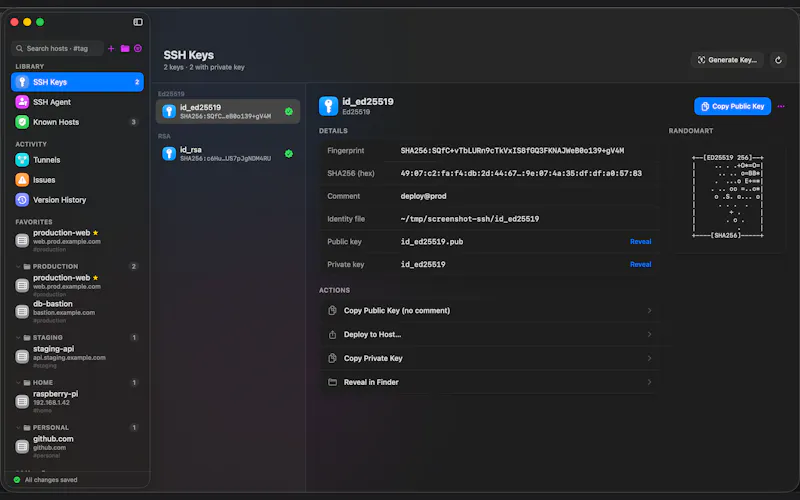The width and height of the screenshot is (800, 500).
Task: Collapse the HOME folder group
Action: click(x=18, y=383)
